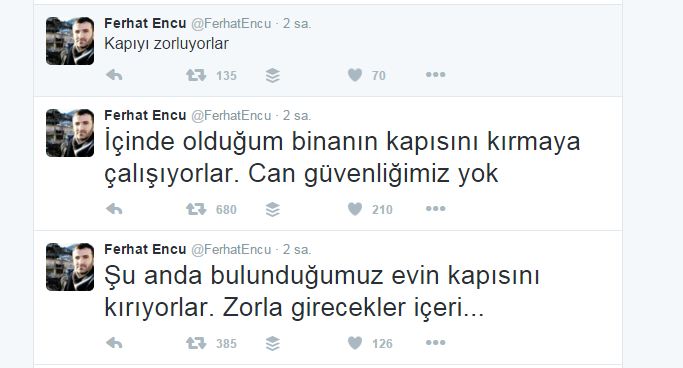Viewport: 683px width, 368px height.
Task: Retweet the tweet with 680 retweets
Action: pyautogui.click(x=196, y=209)
